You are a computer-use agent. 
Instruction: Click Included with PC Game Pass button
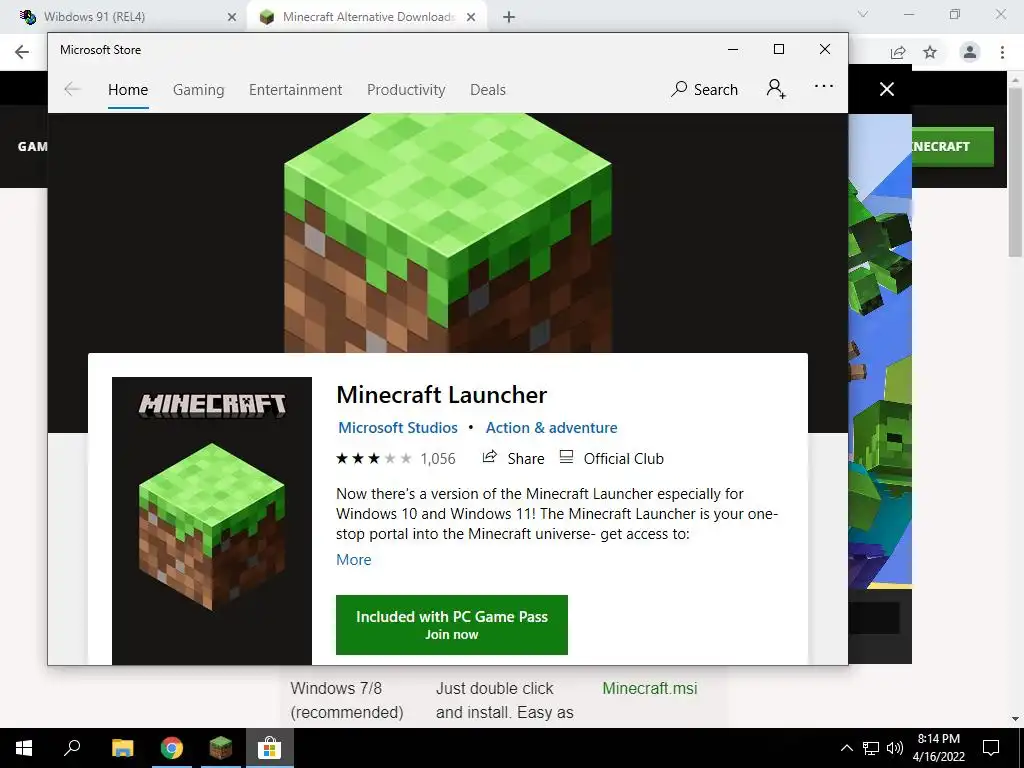[x=452, y=625]
